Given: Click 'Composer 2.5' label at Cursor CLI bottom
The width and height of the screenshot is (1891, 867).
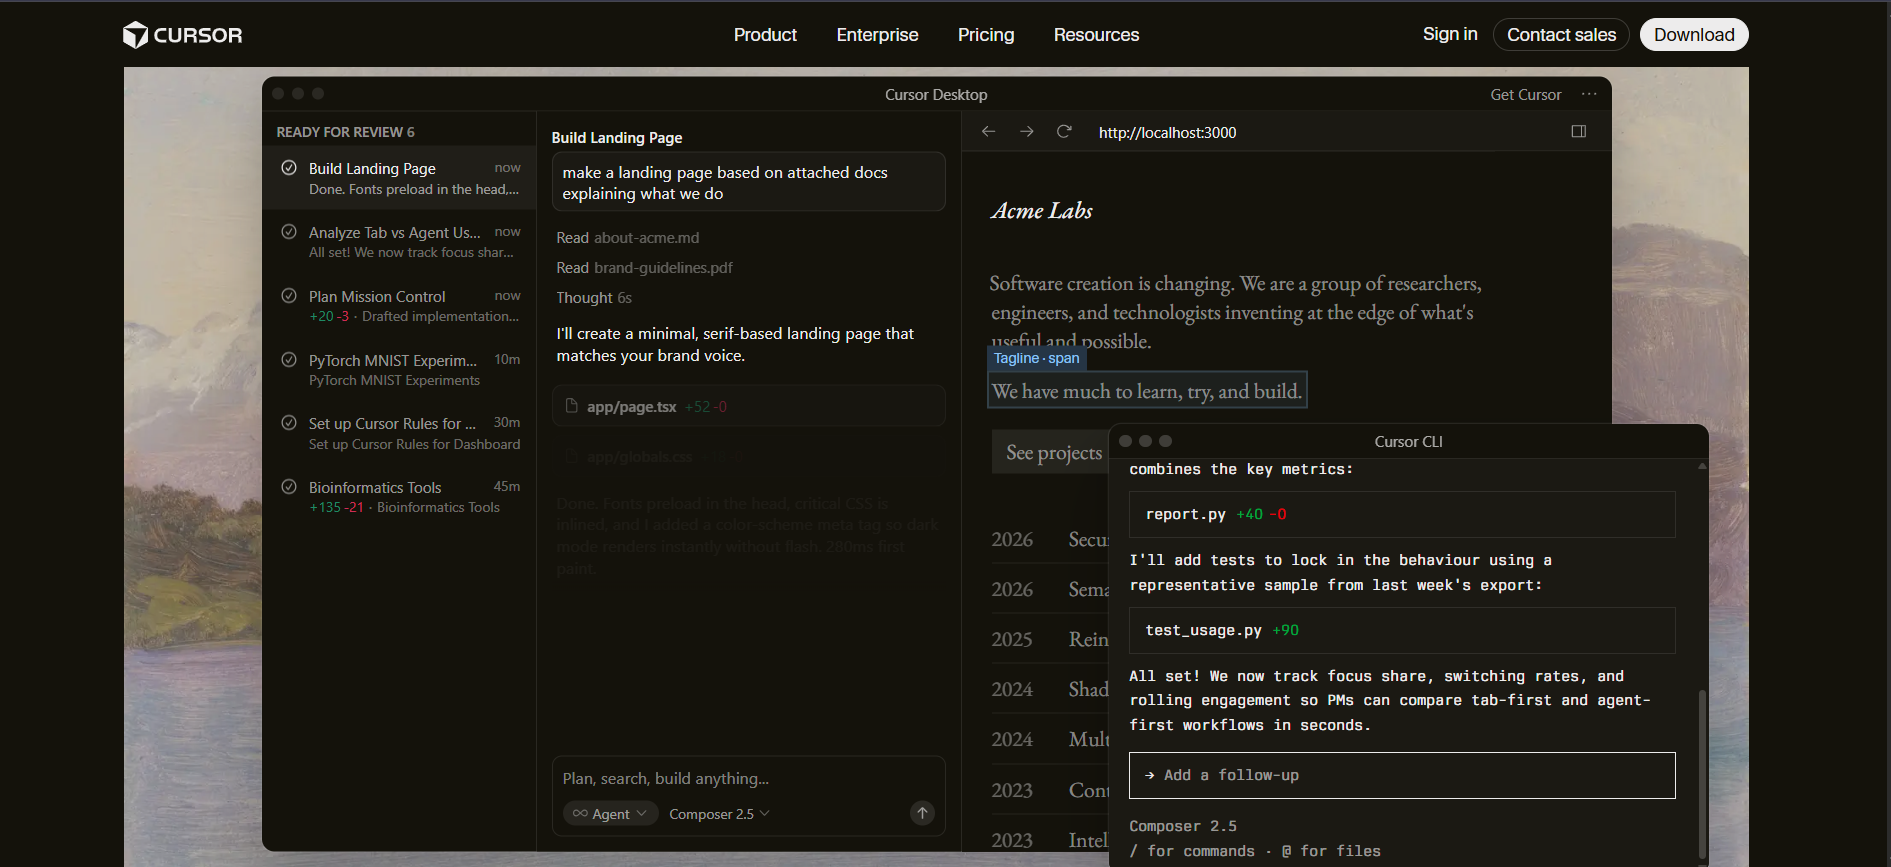Looking at the screenshot, I should point(1183,826).
